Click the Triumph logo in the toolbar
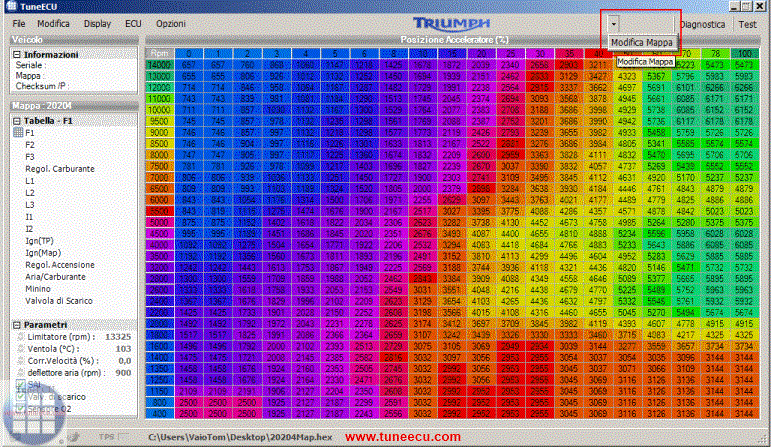Screen dimensions: 771x447 451,24
